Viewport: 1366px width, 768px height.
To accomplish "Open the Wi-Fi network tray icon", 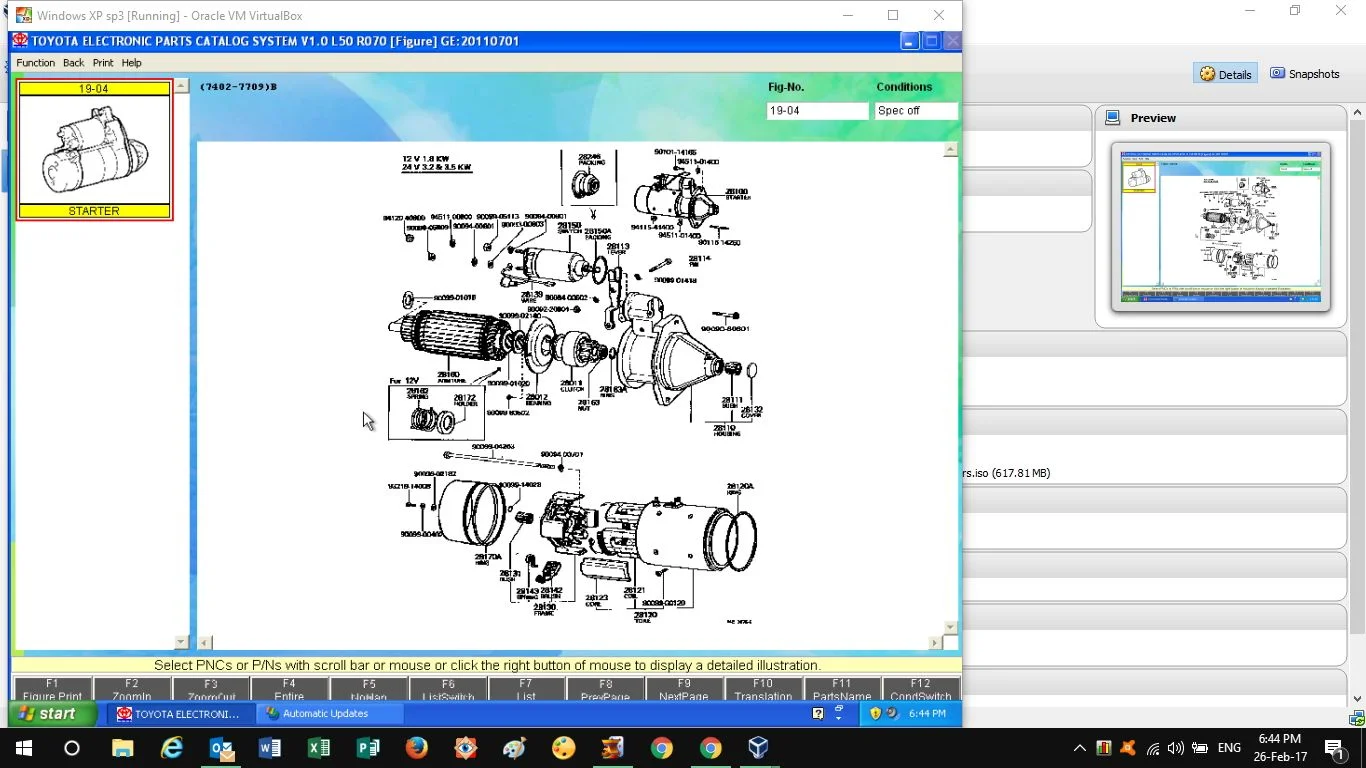I will coord(1153,748).
